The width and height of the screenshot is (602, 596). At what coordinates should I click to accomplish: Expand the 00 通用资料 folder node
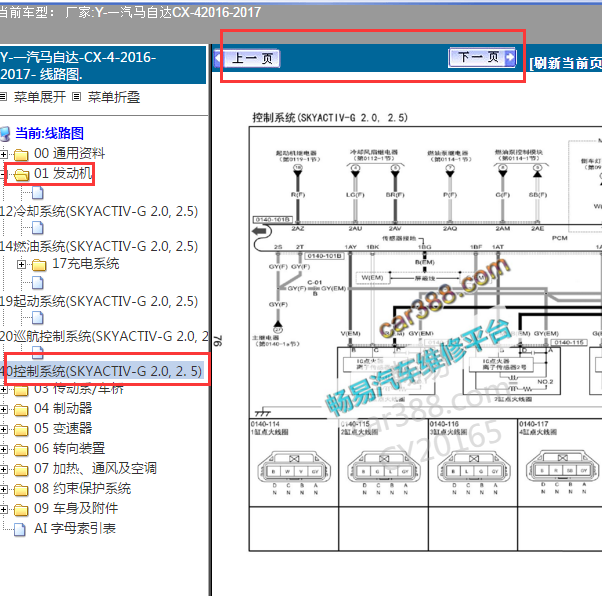(3, 154)
